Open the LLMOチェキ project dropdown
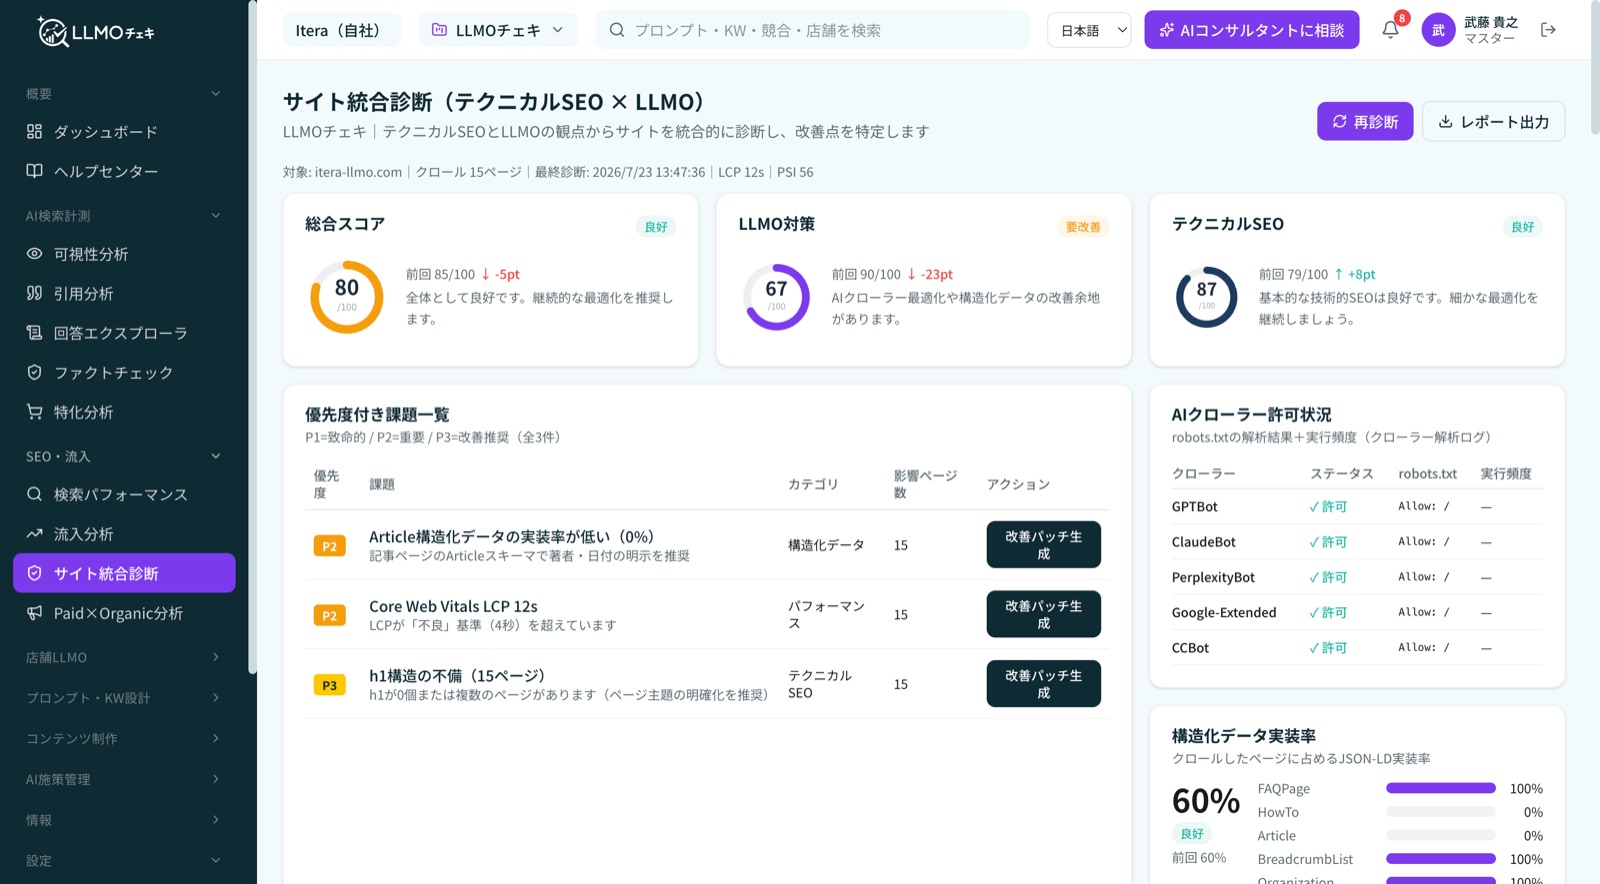1600x884 pixels. (498, 30)
